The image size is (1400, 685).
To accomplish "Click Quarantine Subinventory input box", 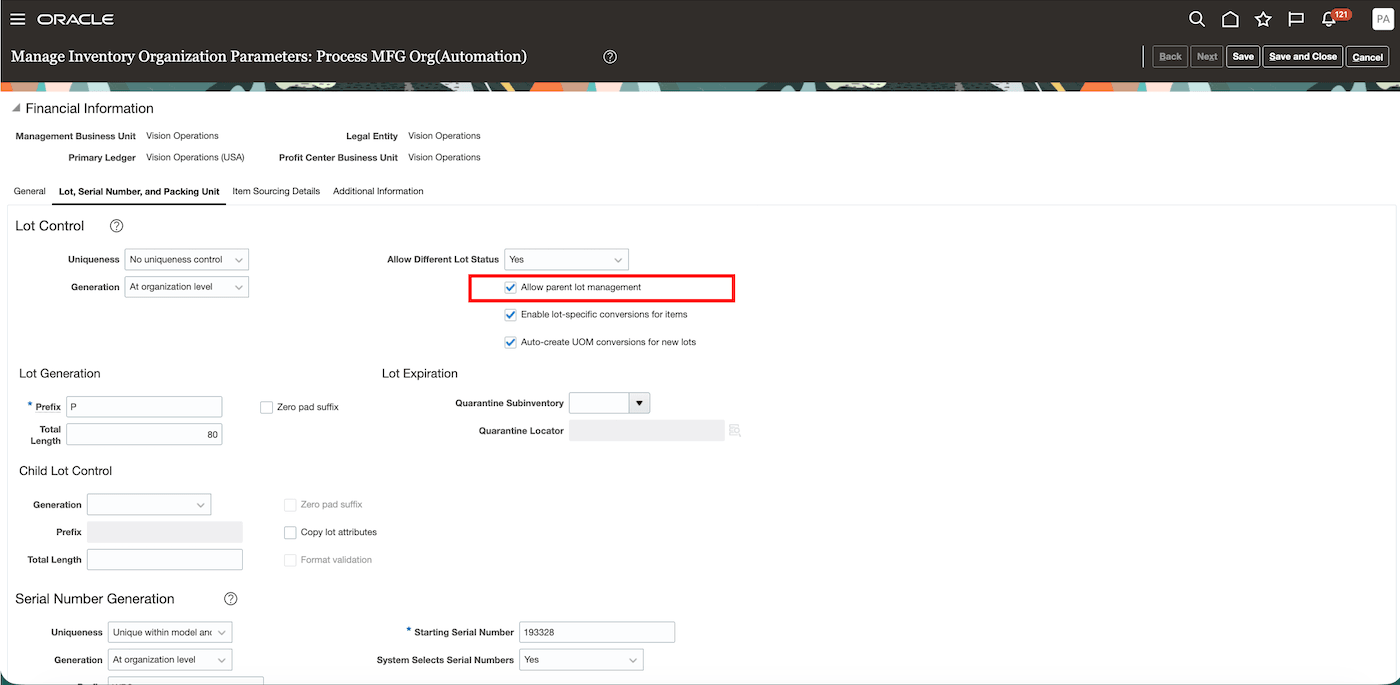I will tap(598, 403).
